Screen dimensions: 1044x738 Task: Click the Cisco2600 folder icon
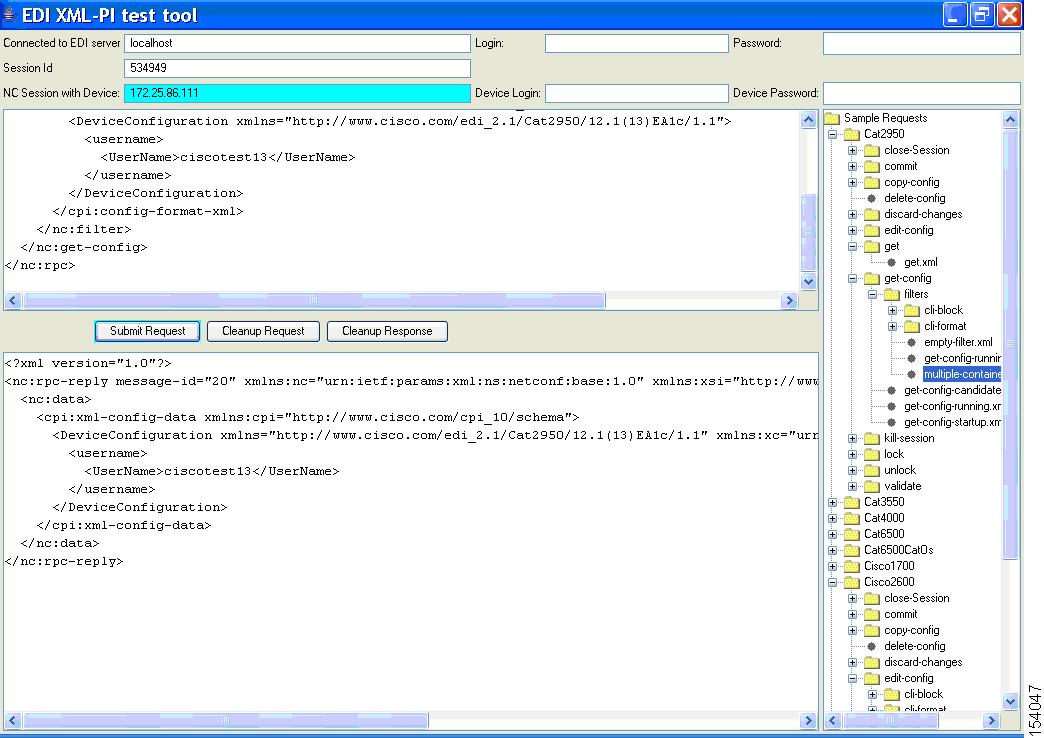[852, 582]
